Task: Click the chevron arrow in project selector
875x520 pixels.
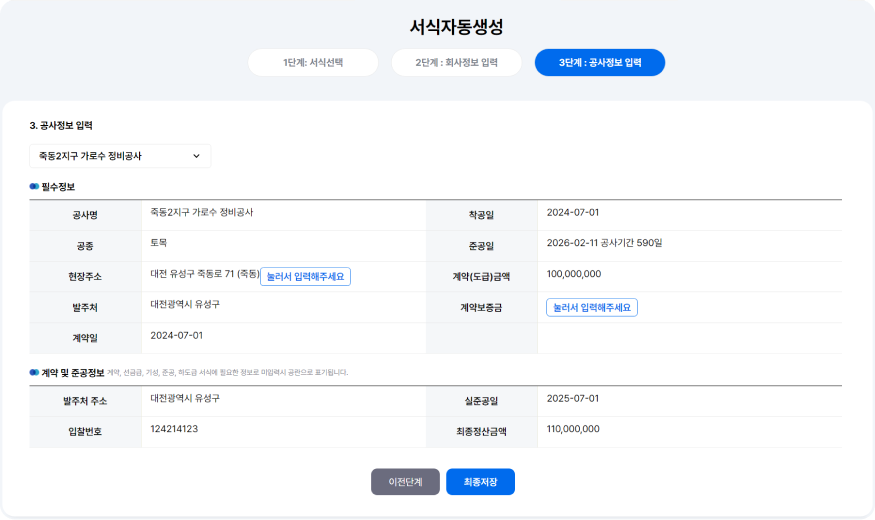Action: pos(196,156)
